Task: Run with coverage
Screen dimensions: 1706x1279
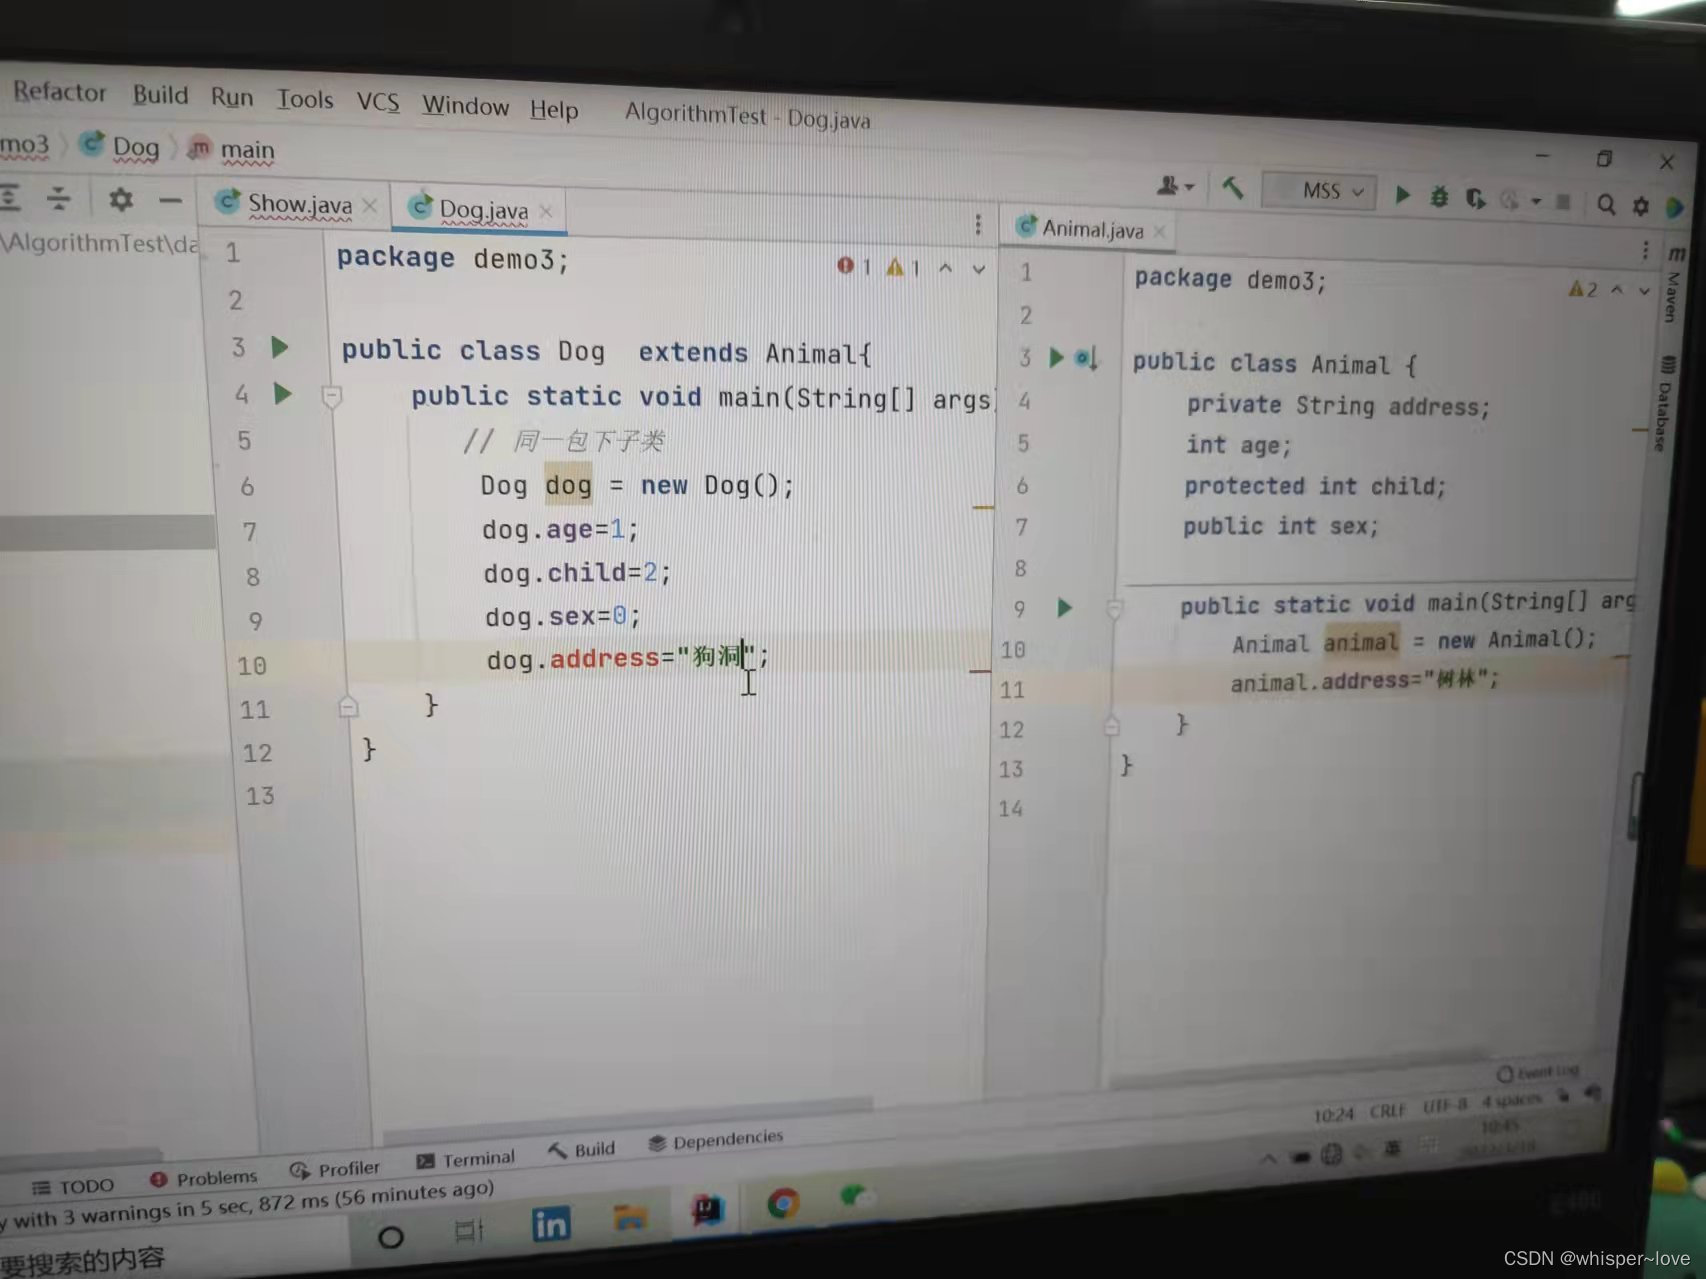Action: point(1475,199)
